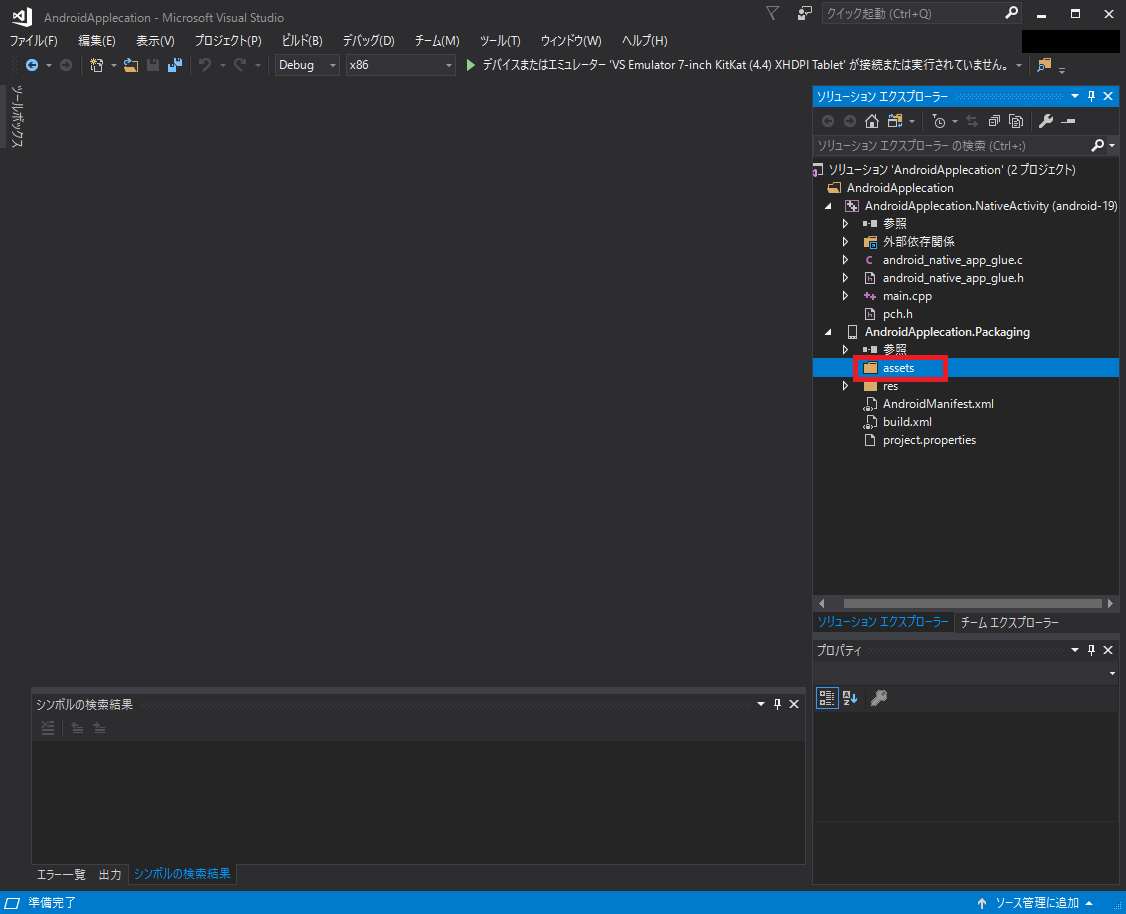Click Collapse All in Solution Explorer
This screenshot has height=914, width=1126.
tap(994, 121)
